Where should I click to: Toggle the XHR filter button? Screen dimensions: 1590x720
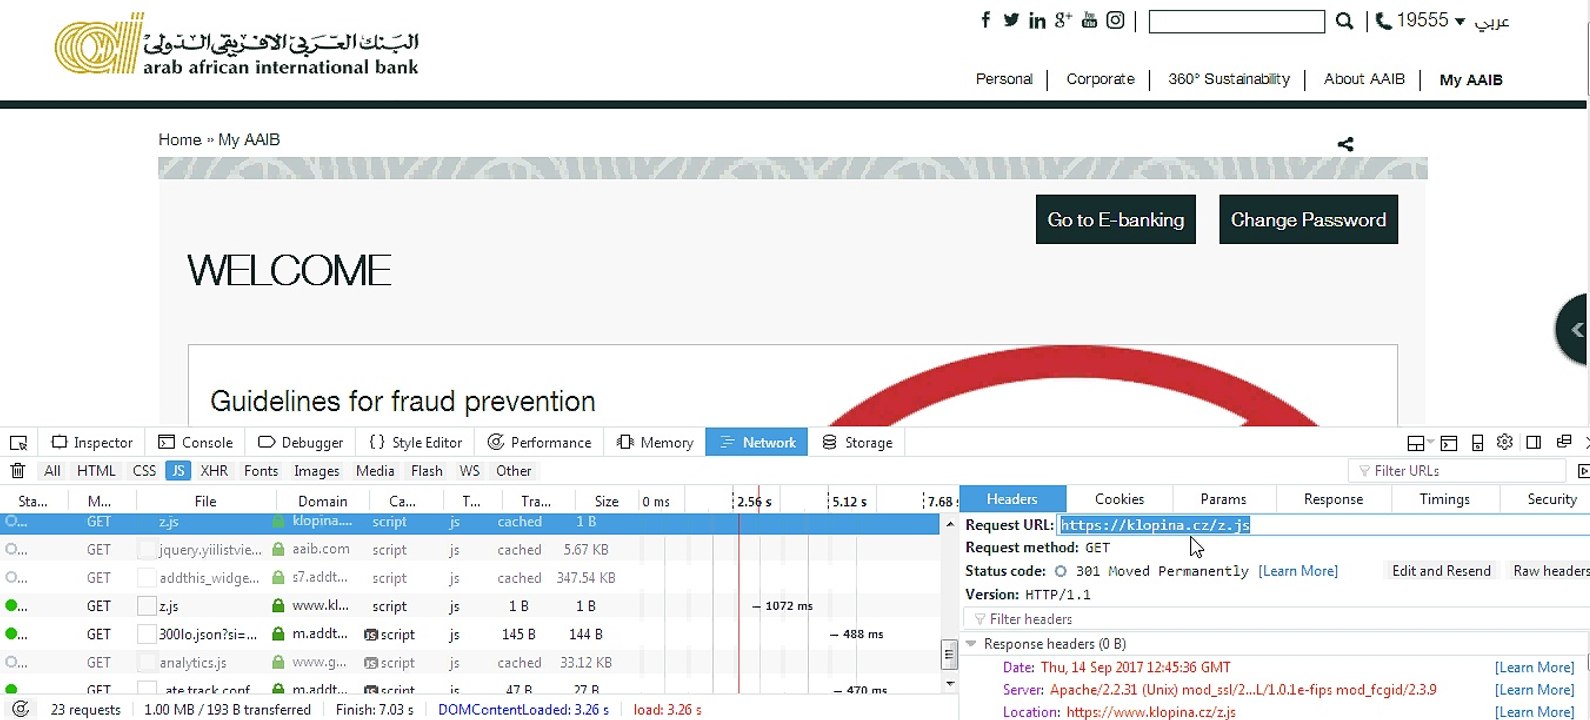(214, 471)
